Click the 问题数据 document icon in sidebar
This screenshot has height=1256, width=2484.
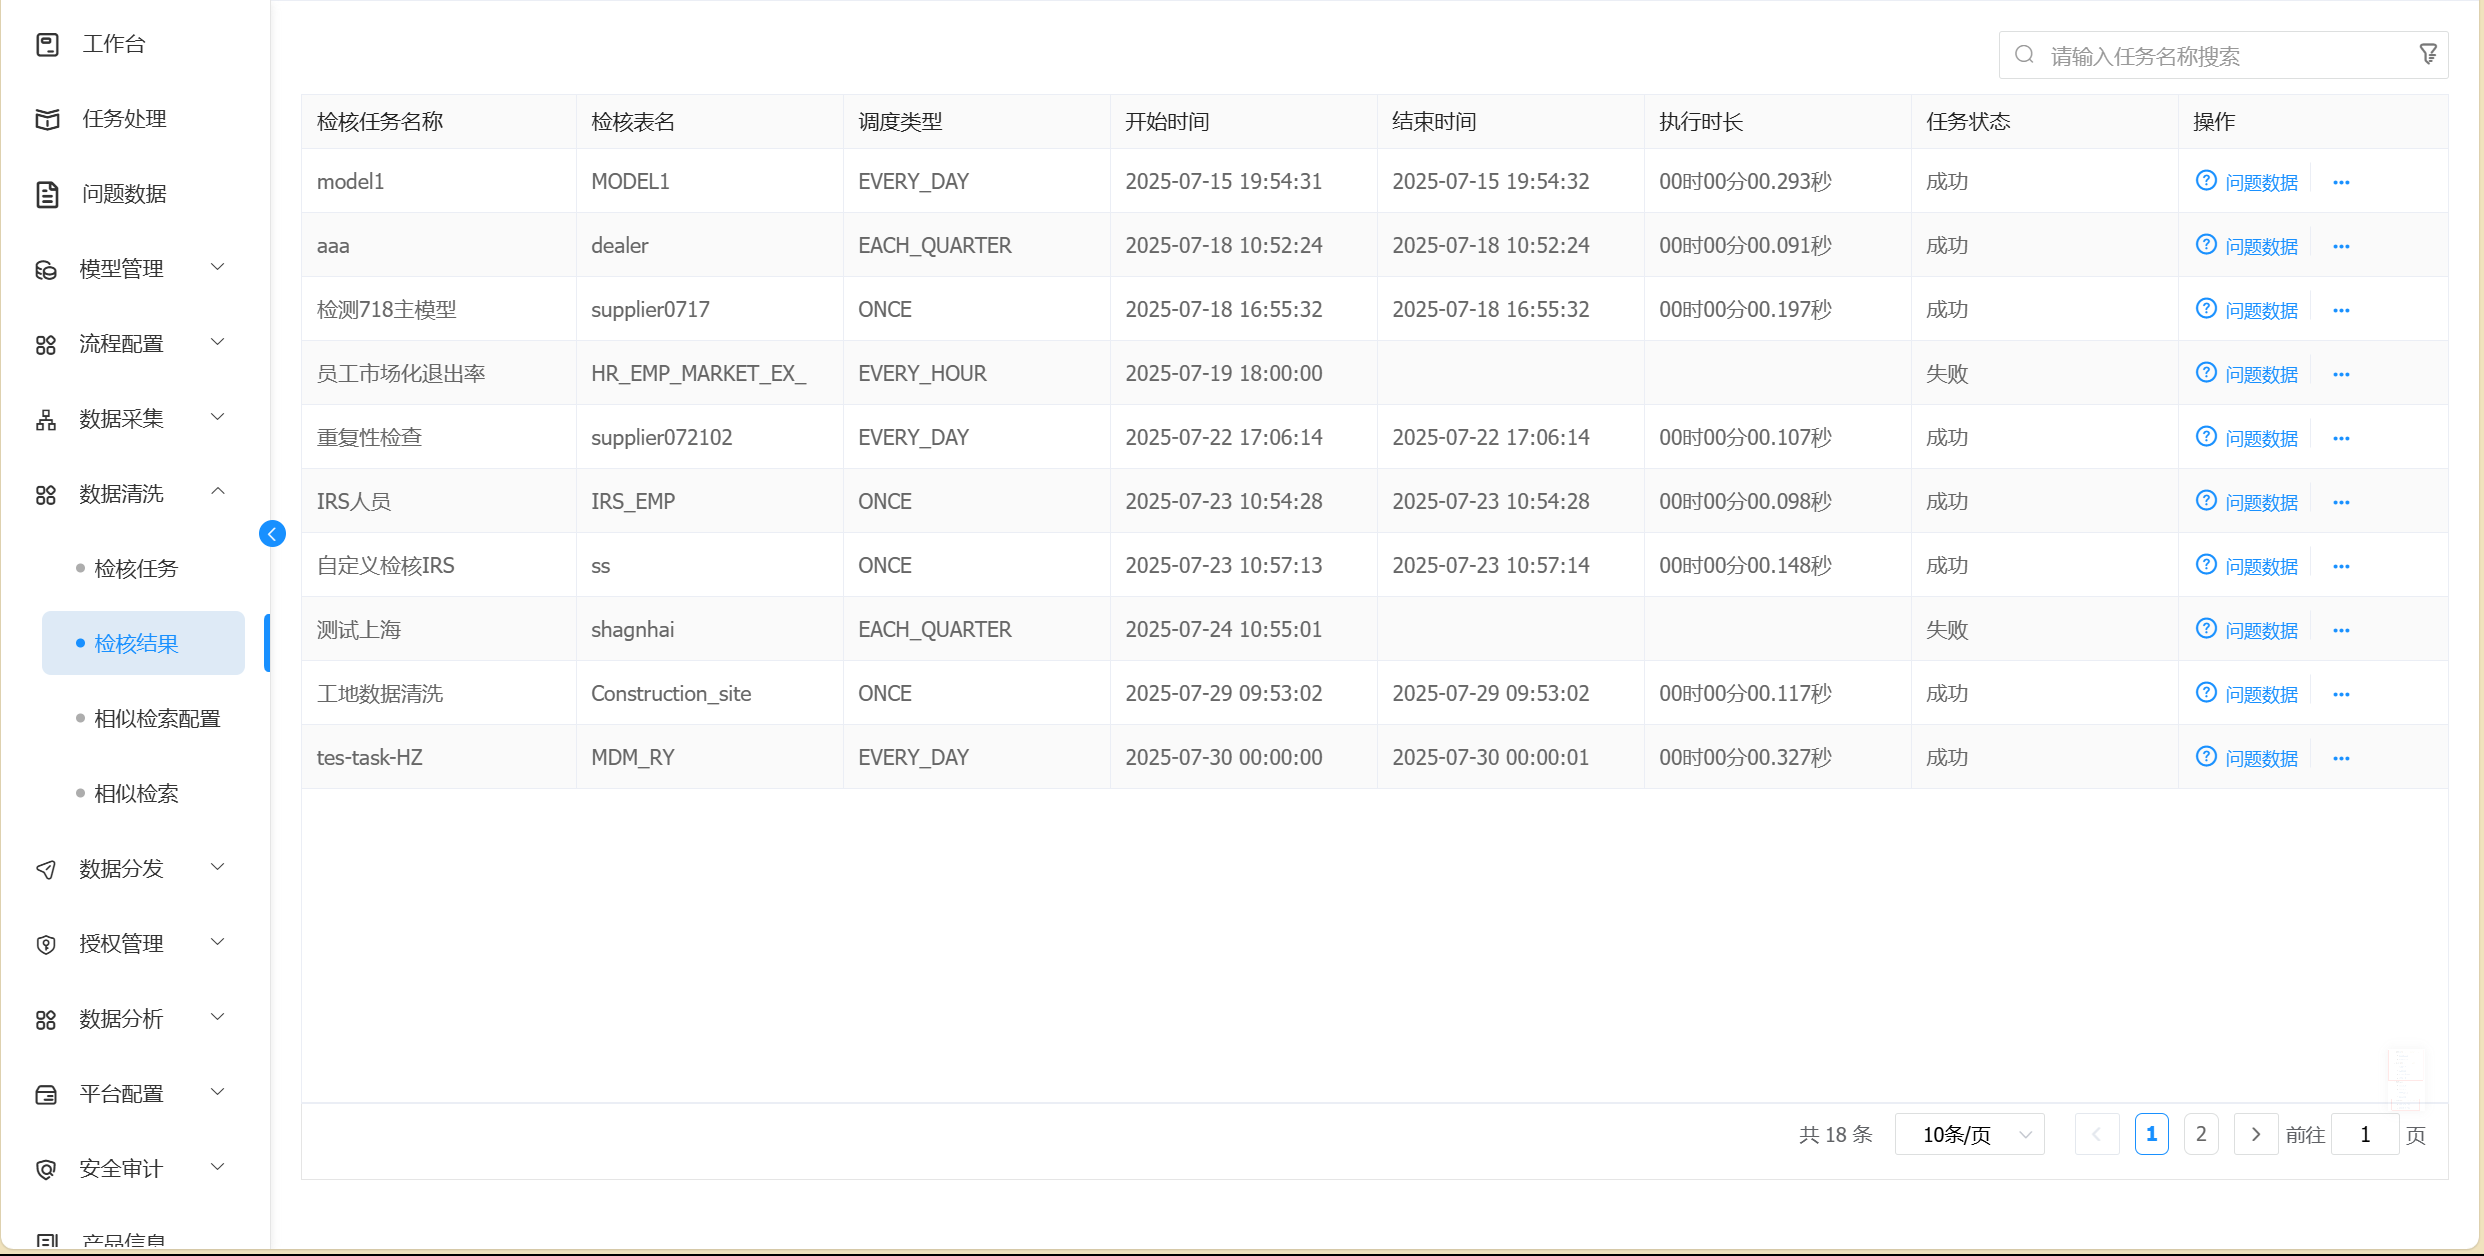click(x=47, y=194)
